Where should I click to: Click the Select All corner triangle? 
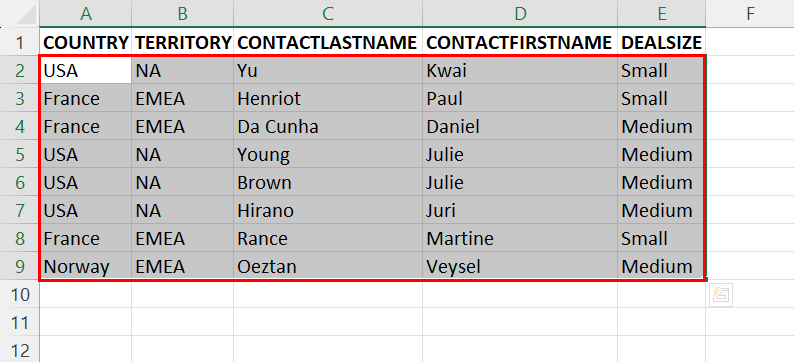click(x=26, y=15)
